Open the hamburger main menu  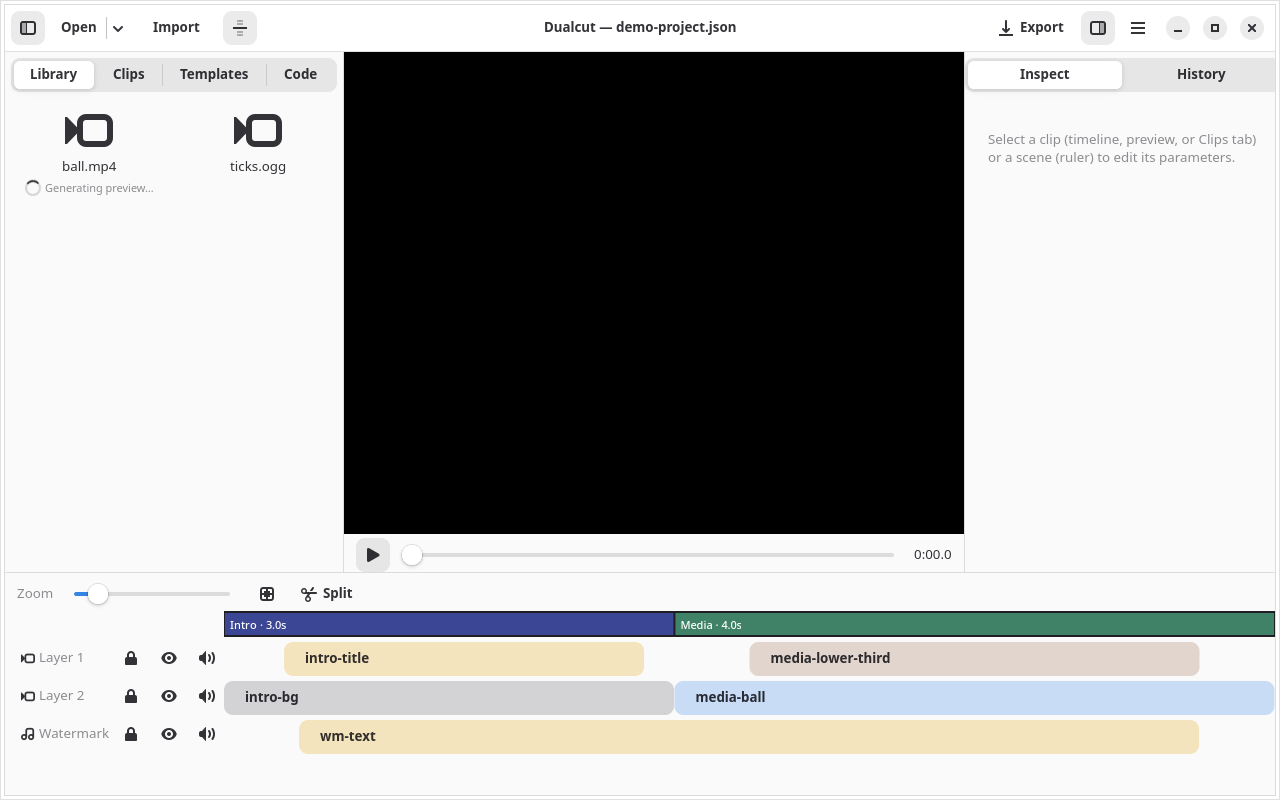point(1138,28)
